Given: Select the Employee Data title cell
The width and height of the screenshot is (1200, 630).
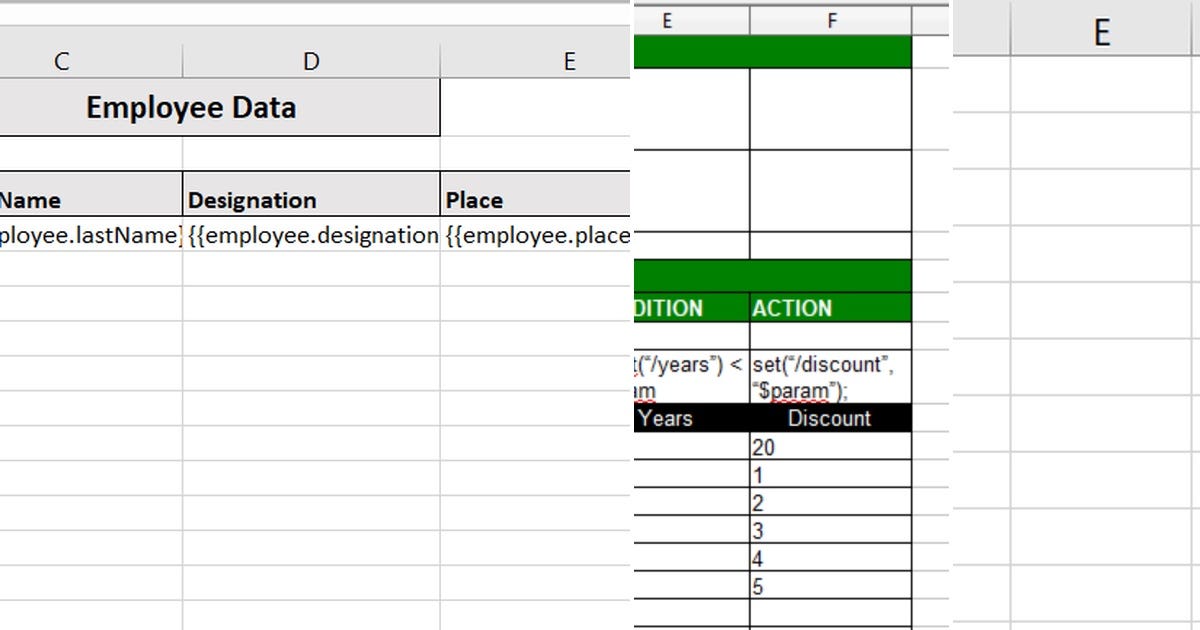Looking at the screenshot, I should 190,107.
